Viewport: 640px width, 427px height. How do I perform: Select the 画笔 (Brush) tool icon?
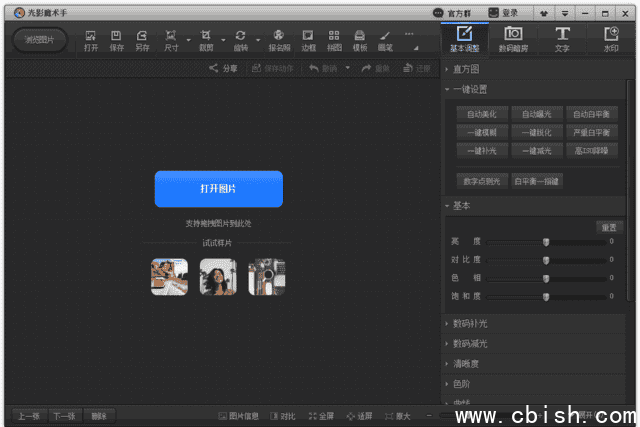point(385,39)
